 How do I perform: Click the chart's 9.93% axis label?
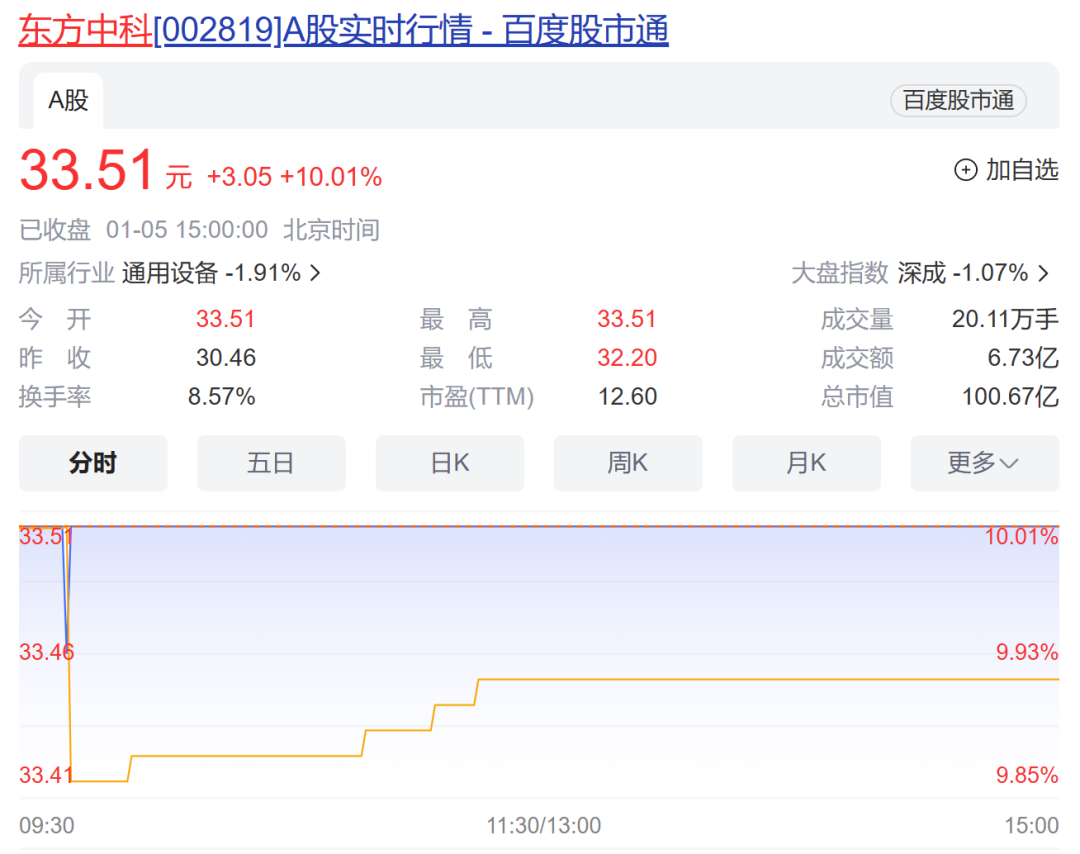(x=1027, y=652)
